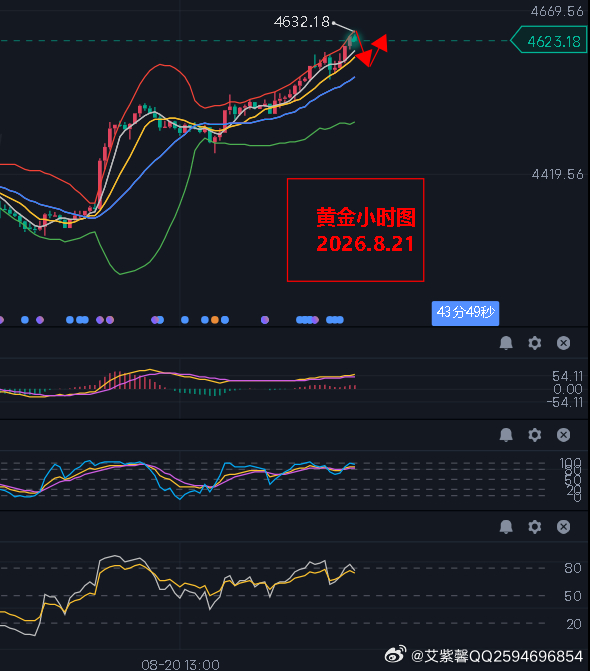Close the KDJ indicator panel
Image resolution: width=590 pixels, height=671 pixels.
click(x=563, y=435)
